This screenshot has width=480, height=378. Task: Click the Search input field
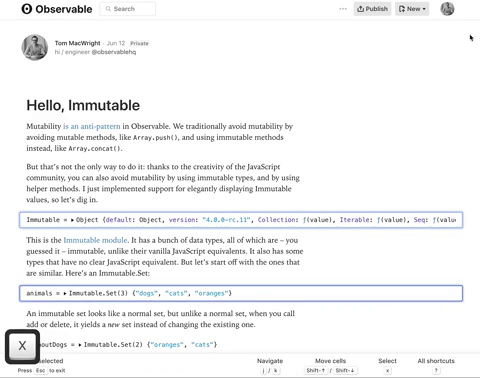(127, 9)
